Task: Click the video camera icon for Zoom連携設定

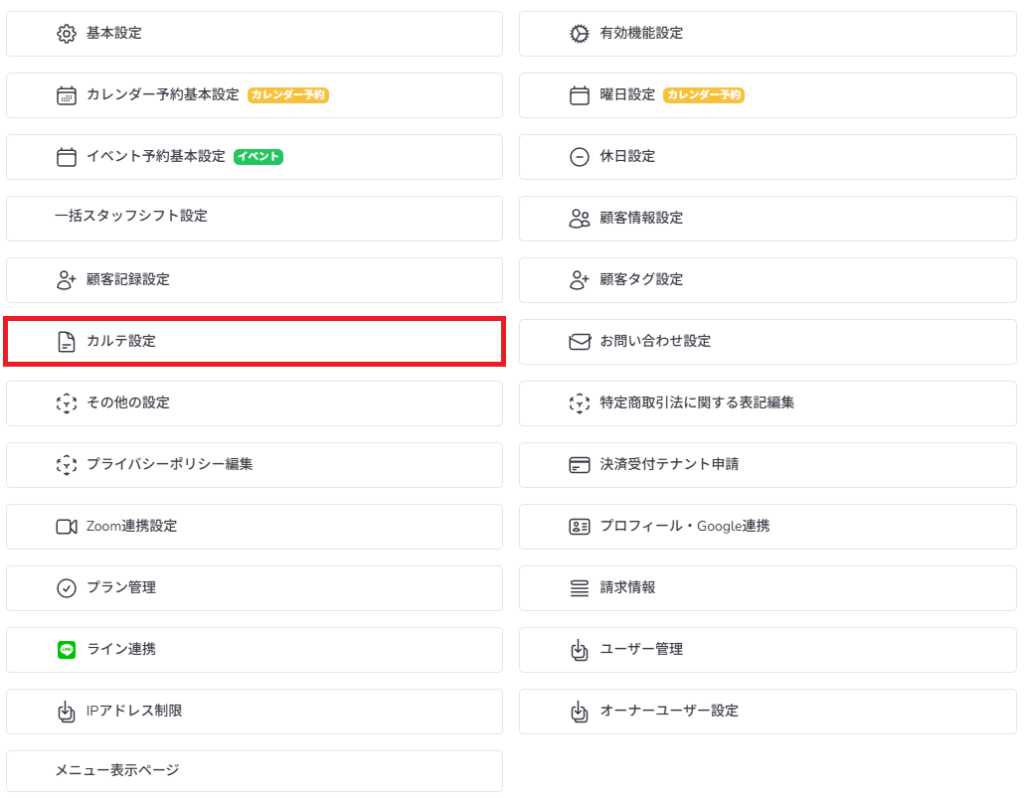Action: pos(66,527)
